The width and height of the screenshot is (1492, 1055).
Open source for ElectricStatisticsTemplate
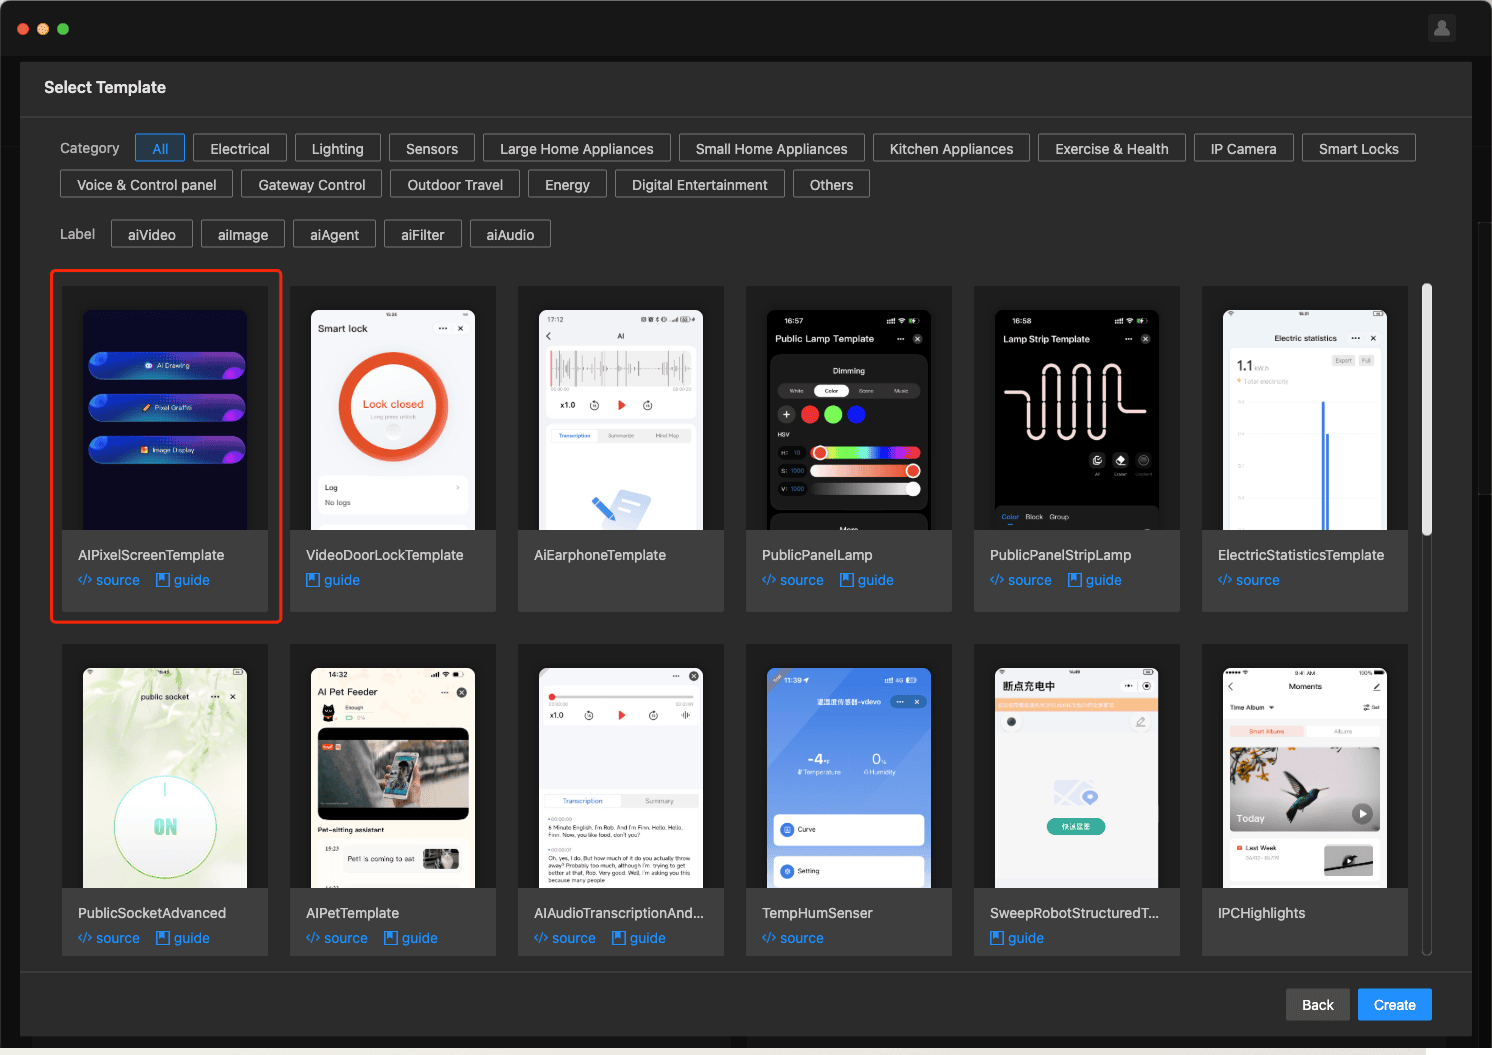(x=1248, y=580)
